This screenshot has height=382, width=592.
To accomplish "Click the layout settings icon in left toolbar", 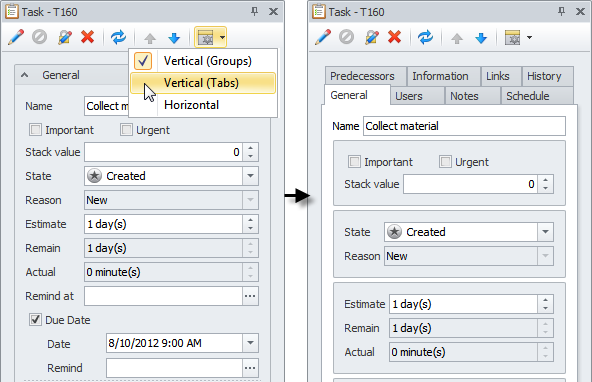I will pos(206,37).
